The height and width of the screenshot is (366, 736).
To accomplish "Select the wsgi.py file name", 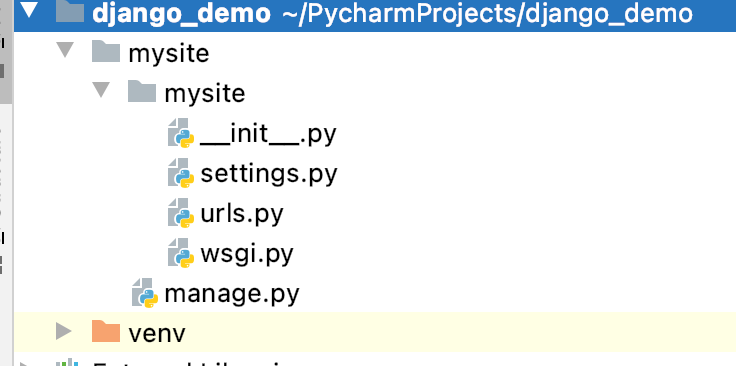I will [247, 254].
